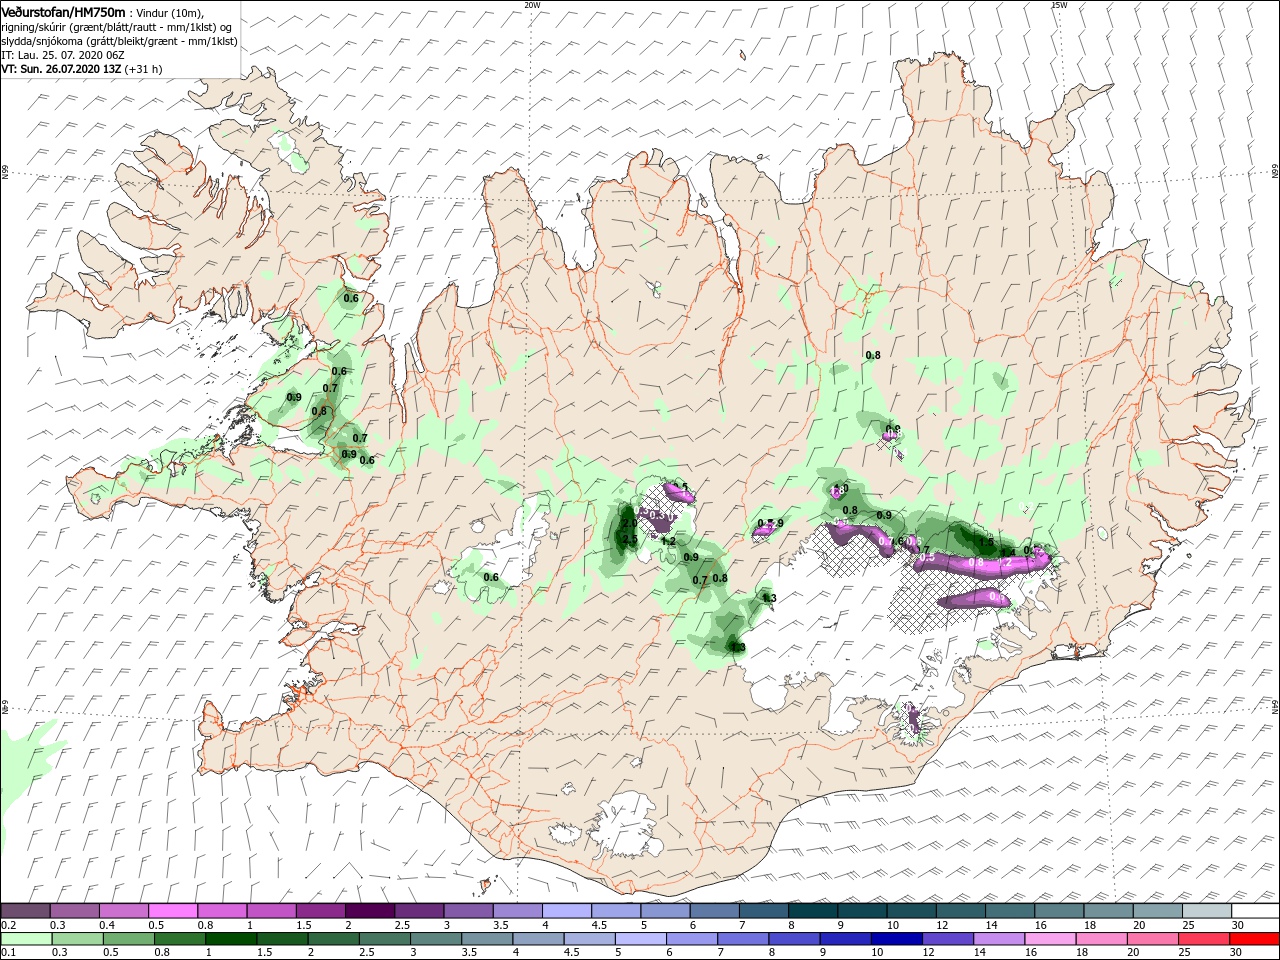Click the '20W' longitude label at top
Screen dimensions: 1280x960
(532, 5)
